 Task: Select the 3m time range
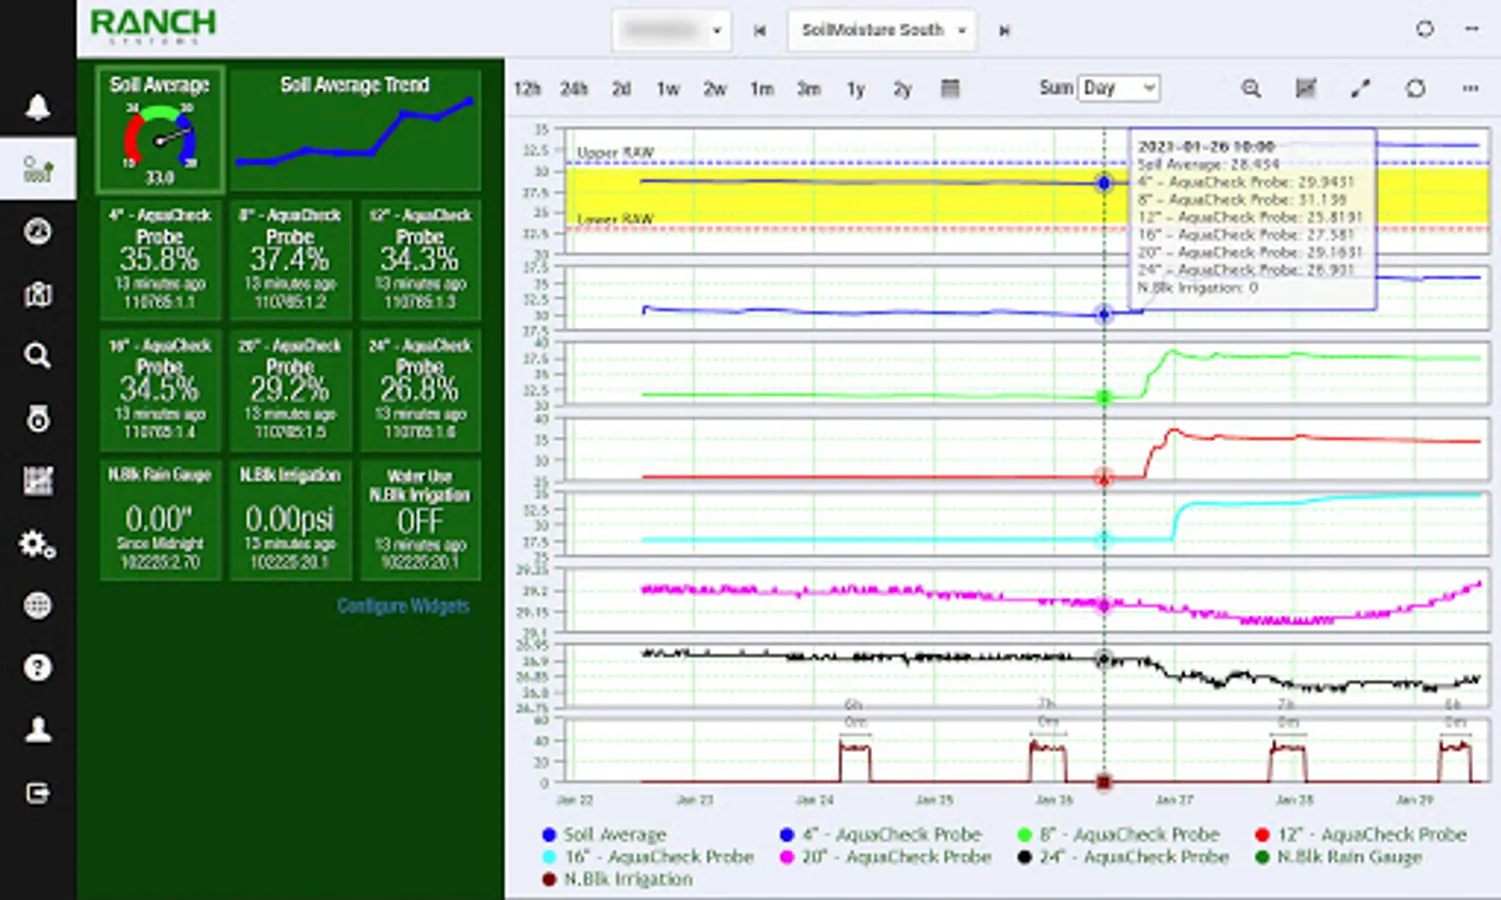tap(808, 88)
